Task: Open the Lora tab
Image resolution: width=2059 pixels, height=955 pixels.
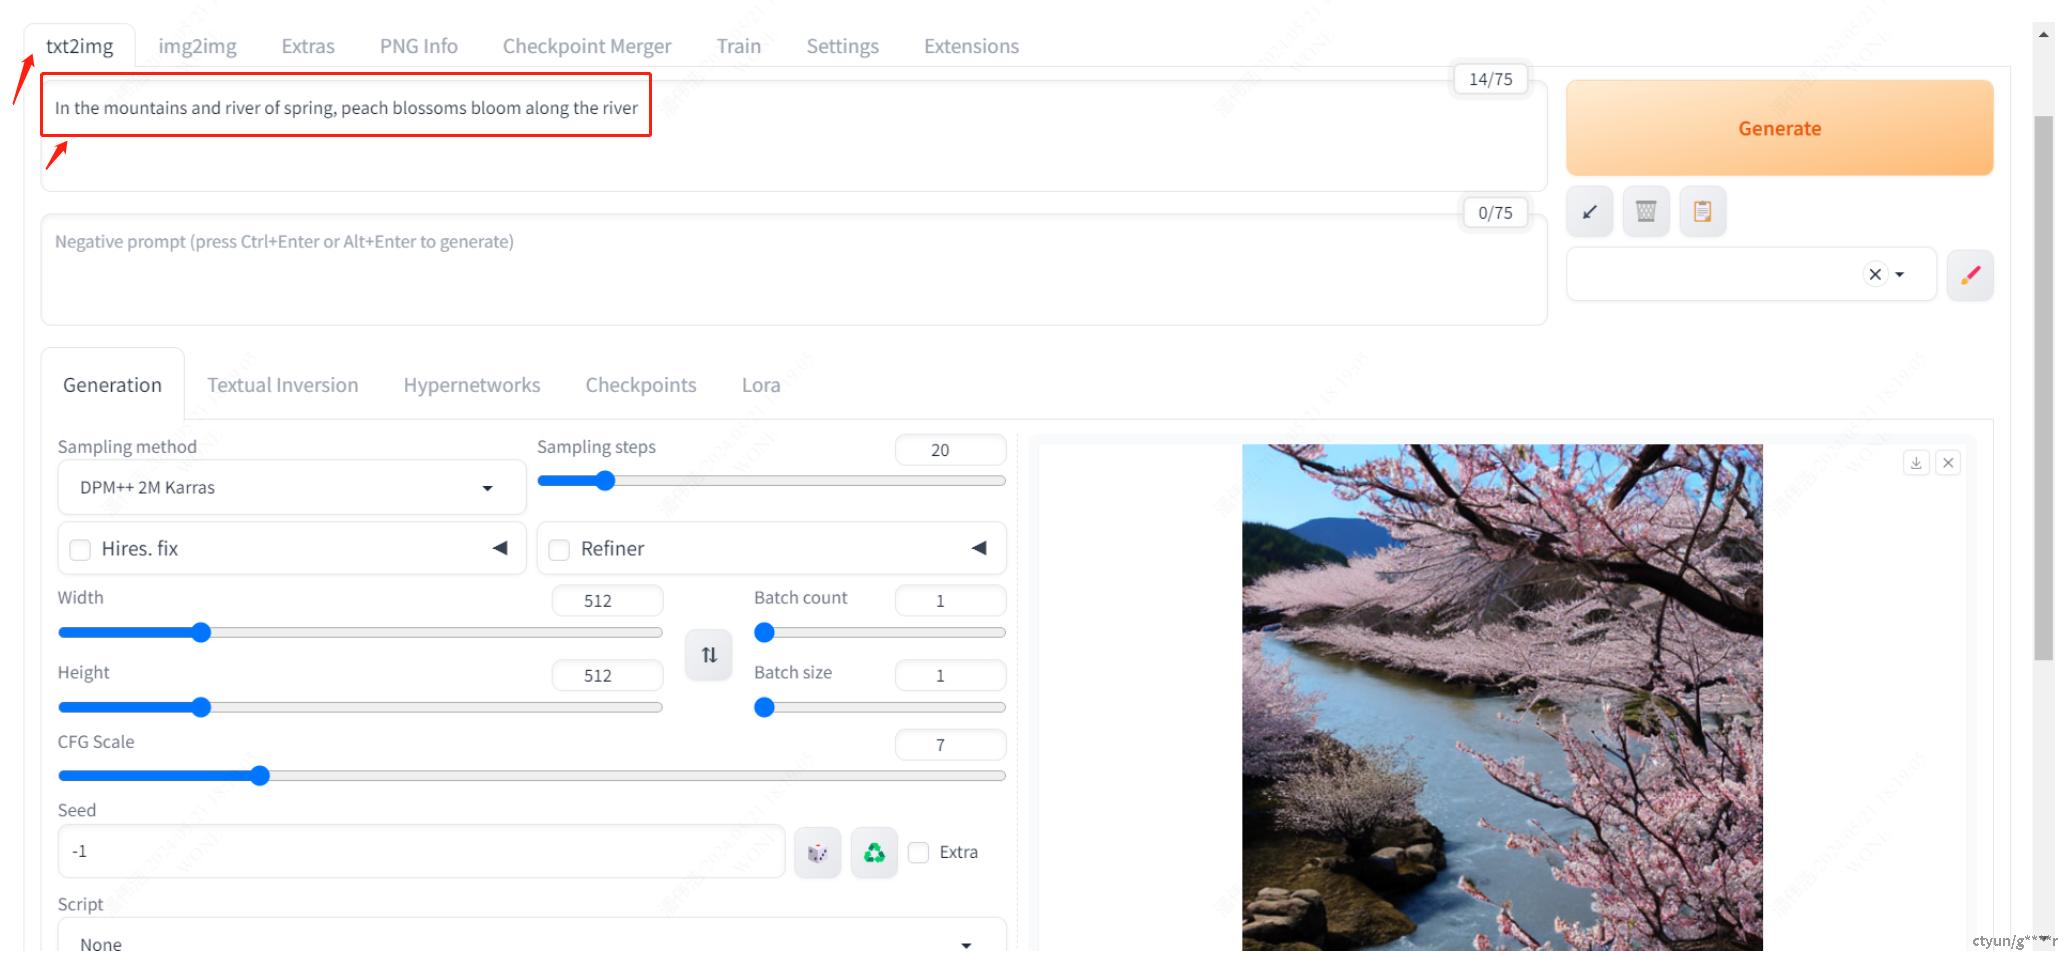Action: click(760, 385)
